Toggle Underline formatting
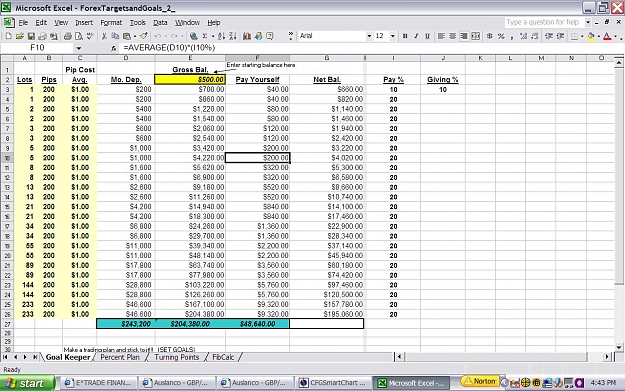The image size is (625, 391). [x=427, y=36]
